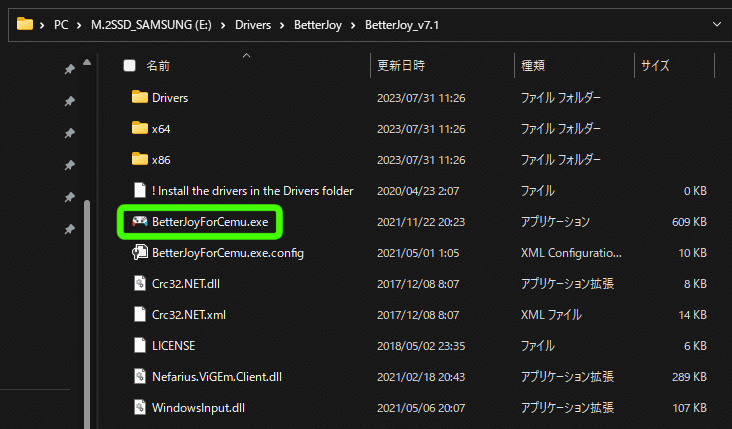This screenshot has height=429, width=732.
Task: Sort by the 名前 column header
Action: click(158, 65)
